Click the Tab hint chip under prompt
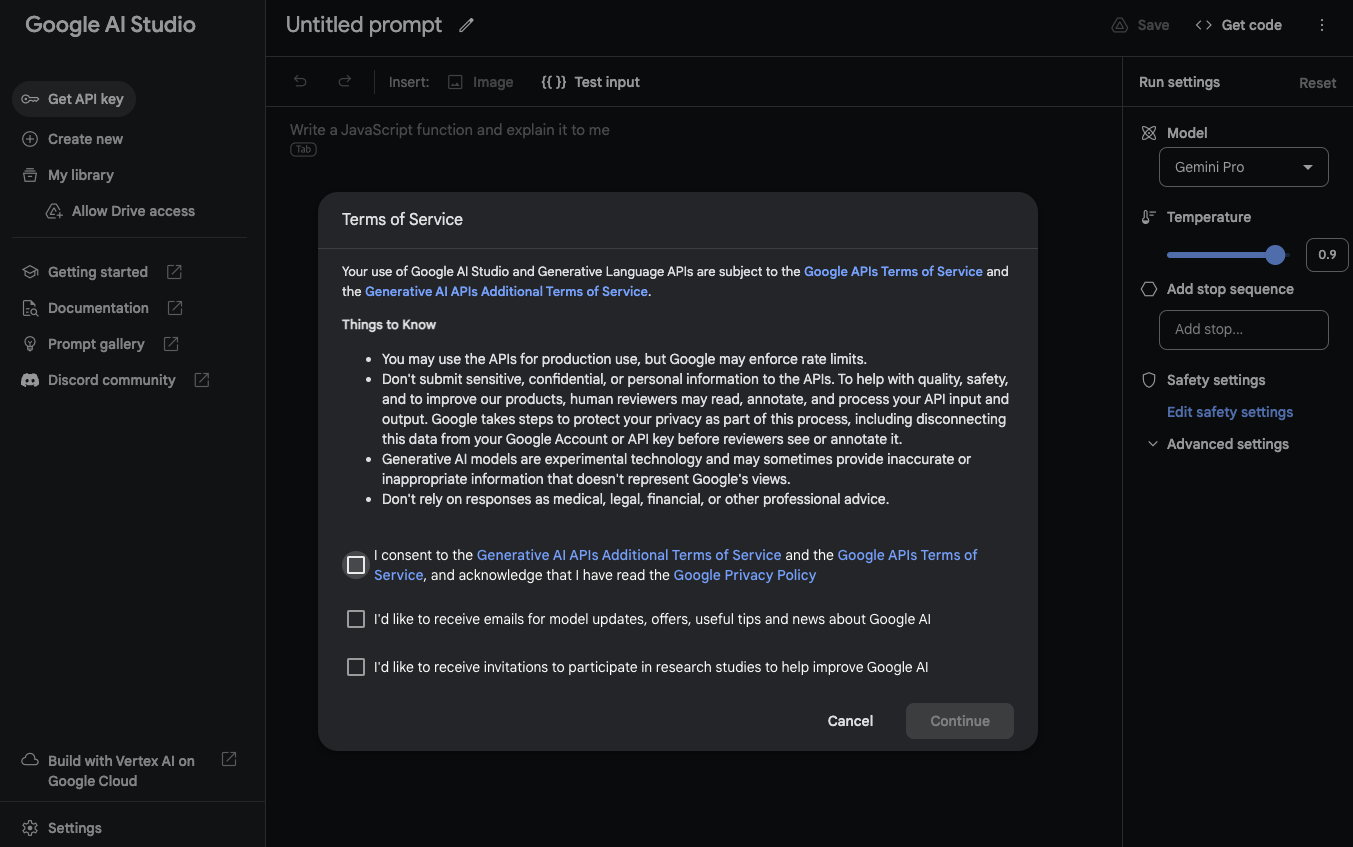1353x847 pixels. pyautogui.click(x=303, y=150)
